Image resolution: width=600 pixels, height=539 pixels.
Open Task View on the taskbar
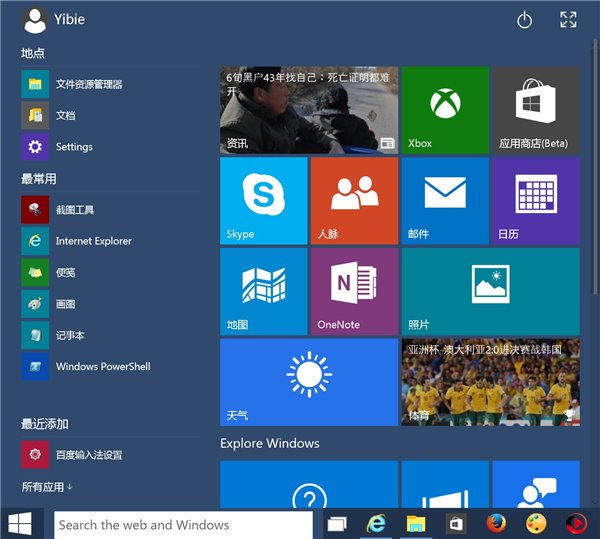[337, 524]
